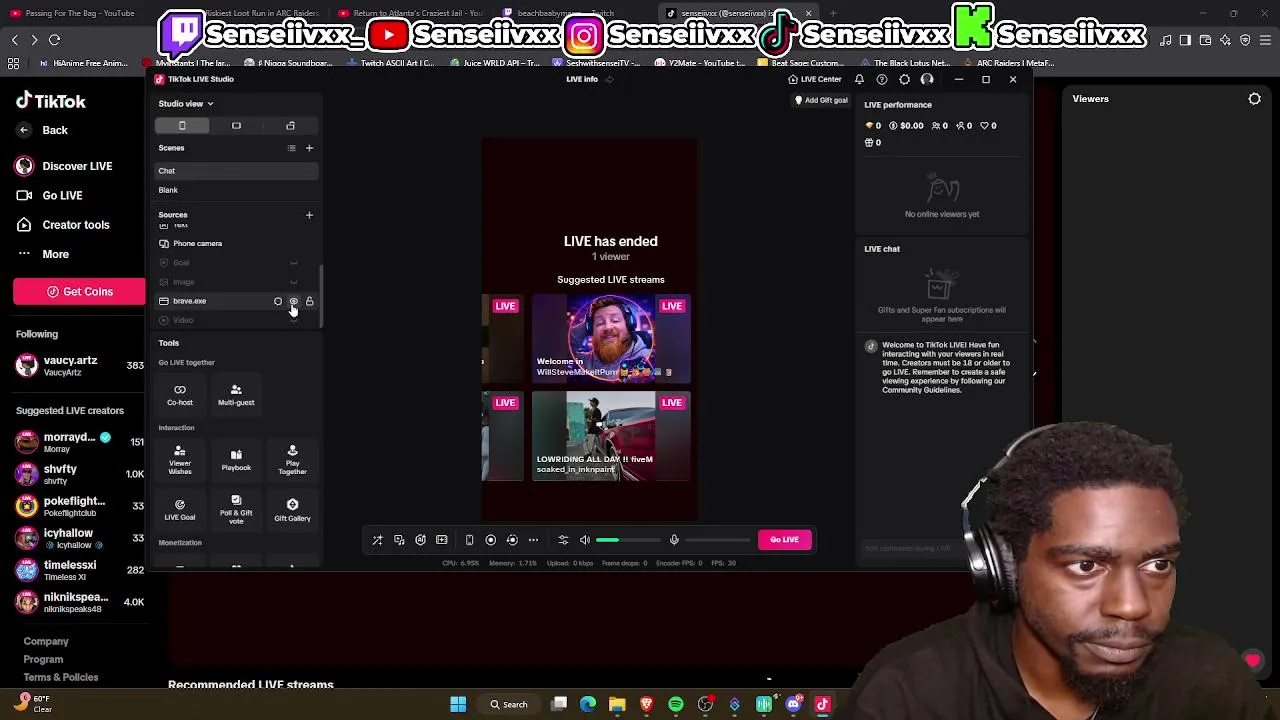Open the Playbook tool

[x=236, y=460]
